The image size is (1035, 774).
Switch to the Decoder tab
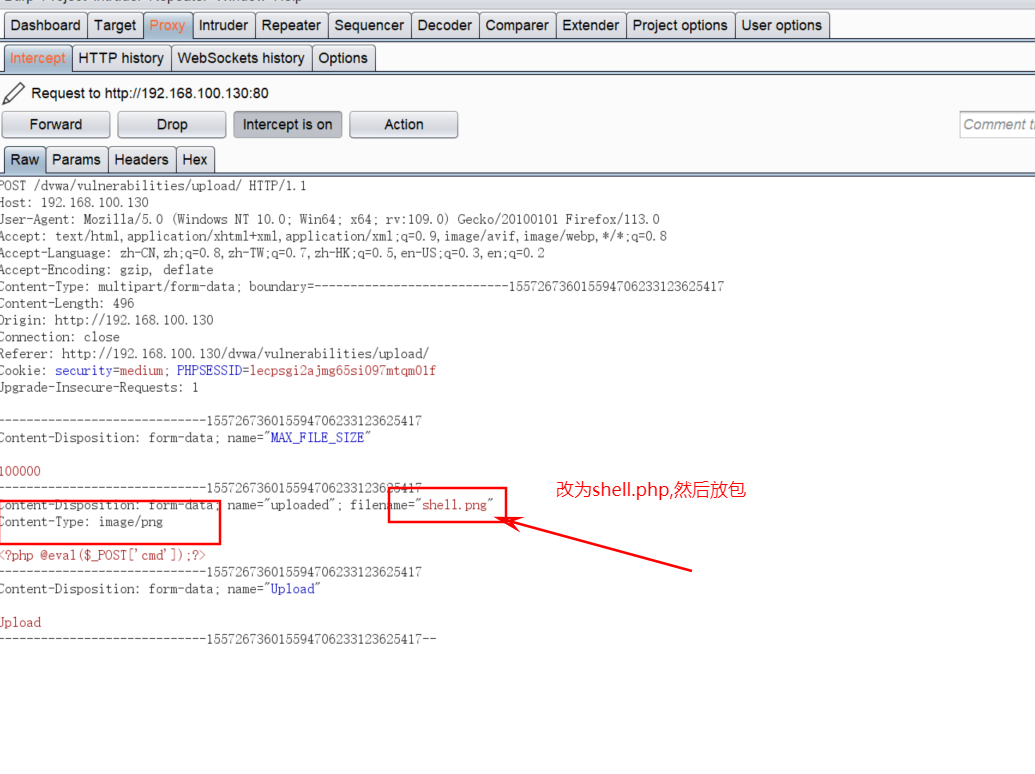click(x=445, y=26)
